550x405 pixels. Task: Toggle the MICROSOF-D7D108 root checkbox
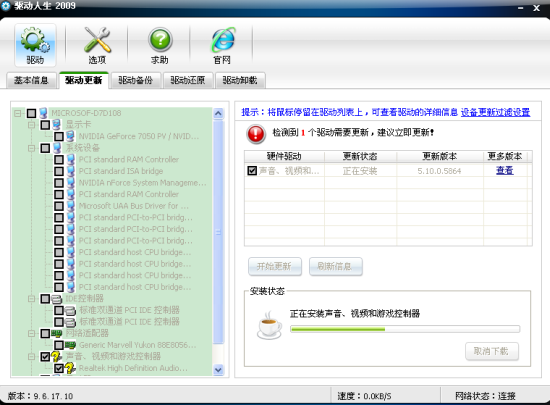click(32, 113)
